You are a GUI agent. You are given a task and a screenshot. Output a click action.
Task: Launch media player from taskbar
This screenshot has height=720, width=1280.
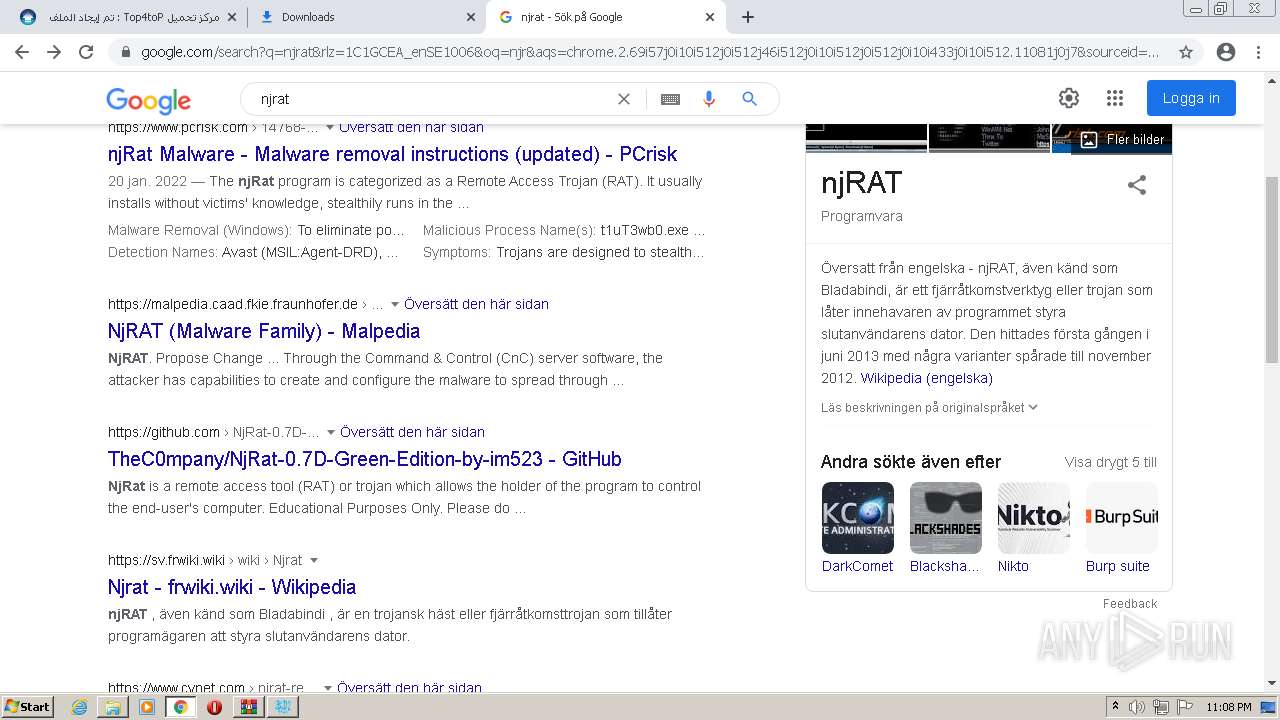point(147,707)
